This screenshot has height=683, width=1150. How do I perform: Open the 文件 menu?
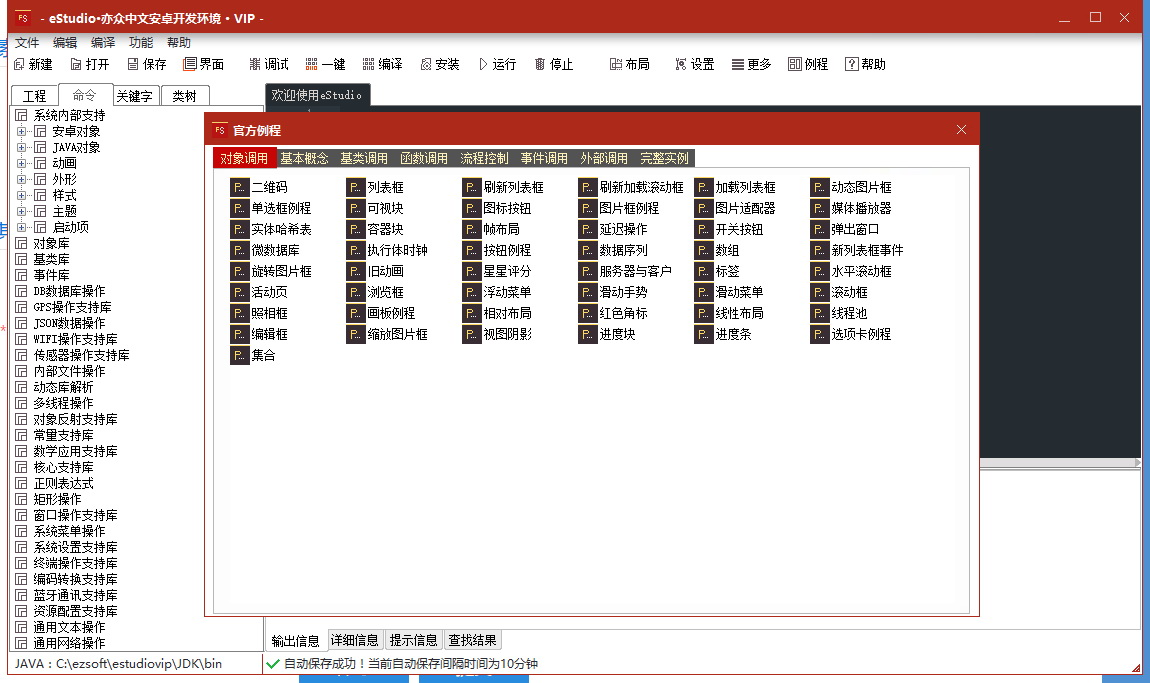pyautogui.click(x=27, y=43)
